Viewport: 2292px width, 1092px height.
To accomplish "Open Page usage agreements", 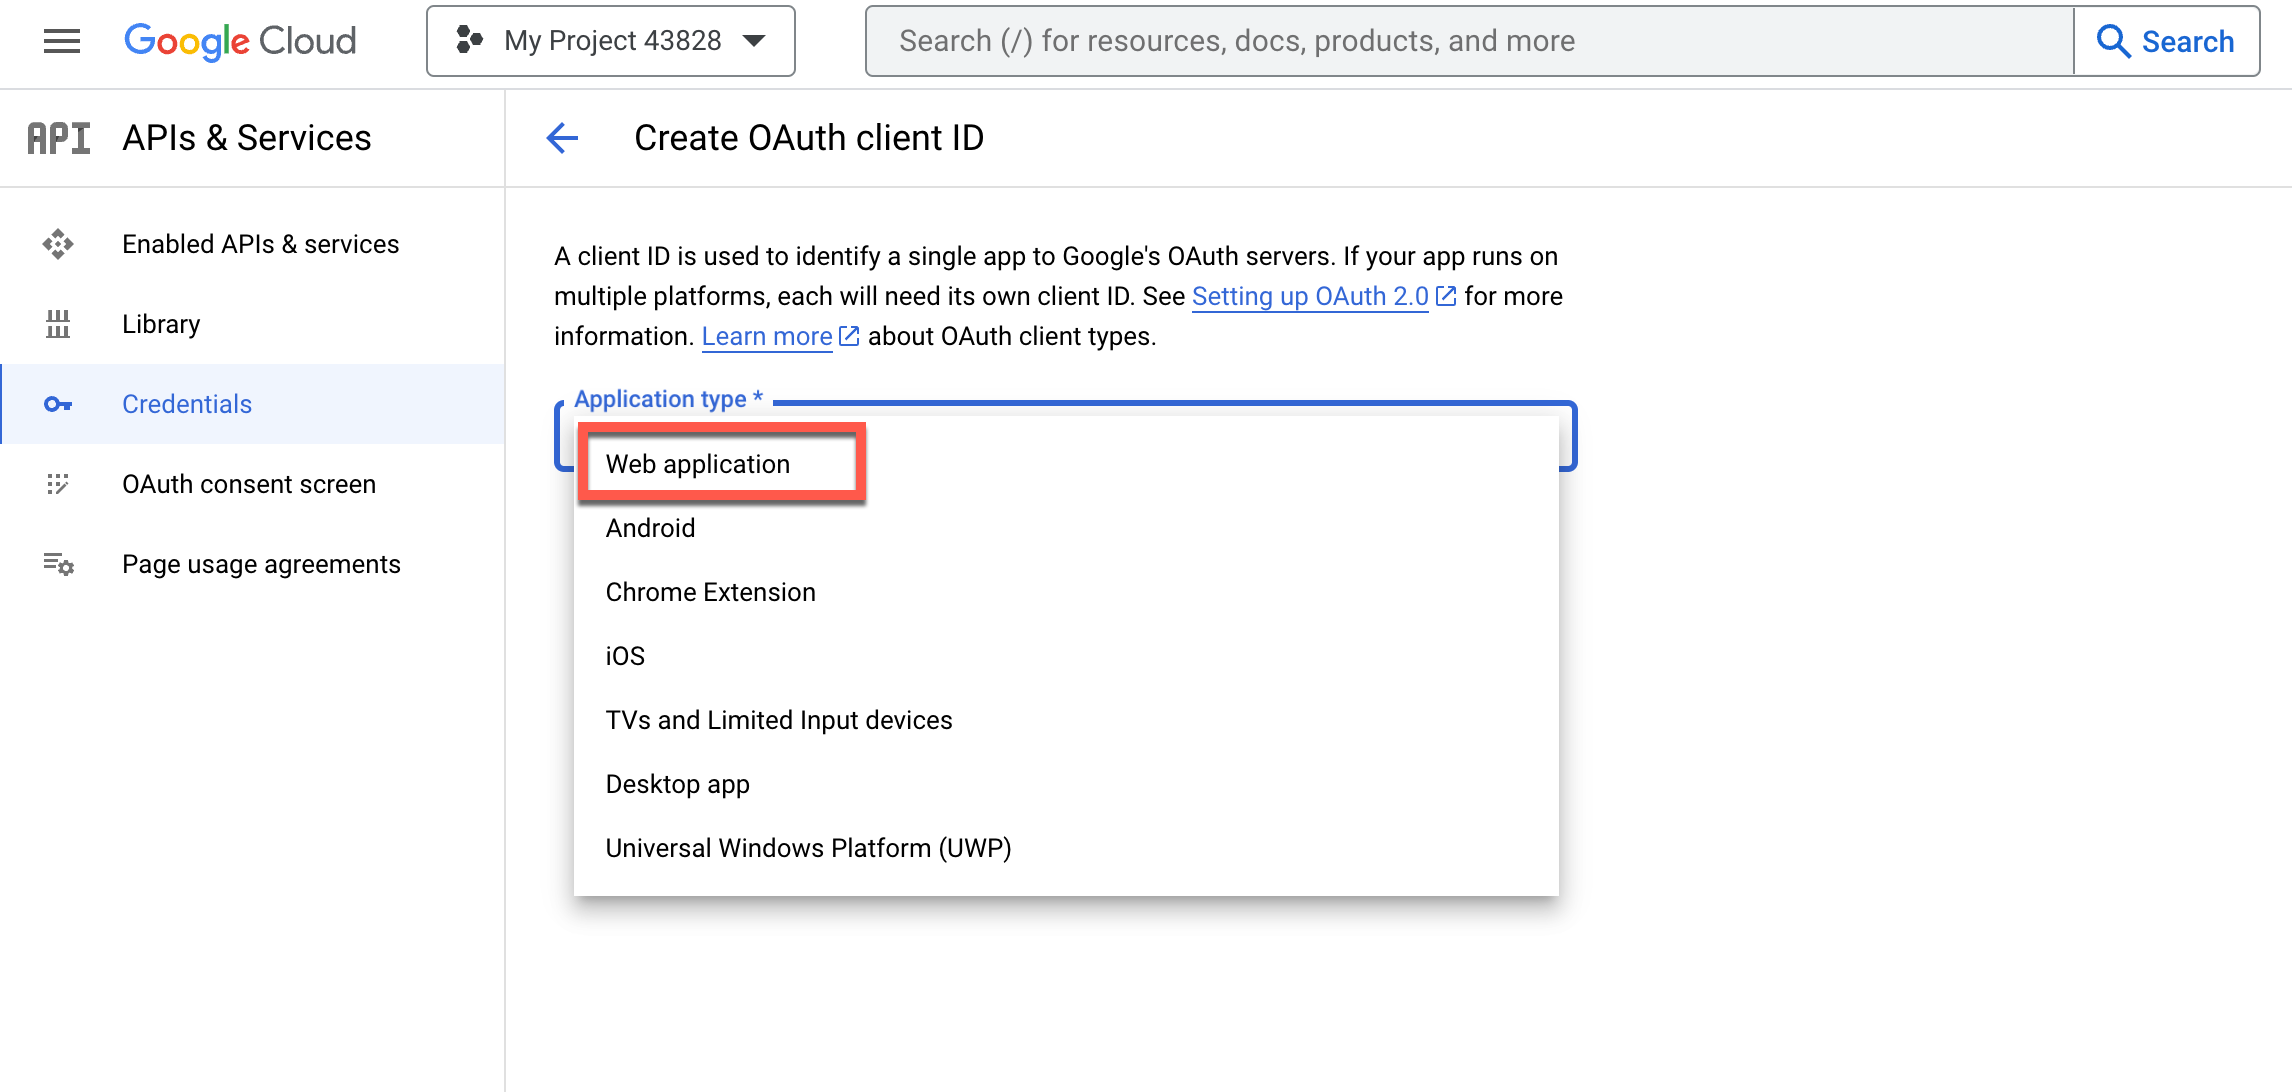I will coord(253,564).
